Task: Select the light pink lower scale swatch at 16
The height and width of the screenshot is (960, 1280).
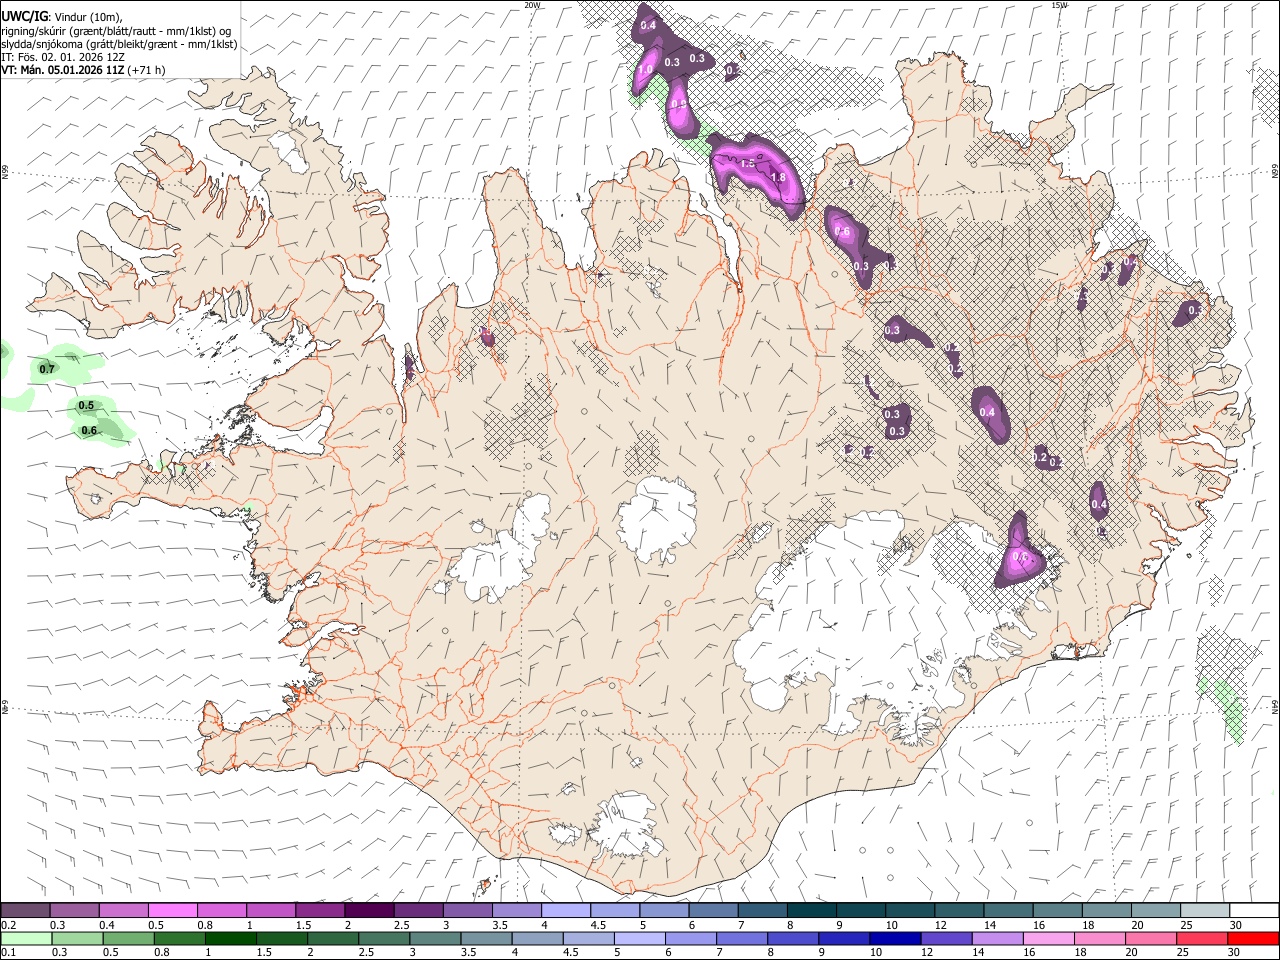Action: pyautogui.click(x=1049, y=938)
